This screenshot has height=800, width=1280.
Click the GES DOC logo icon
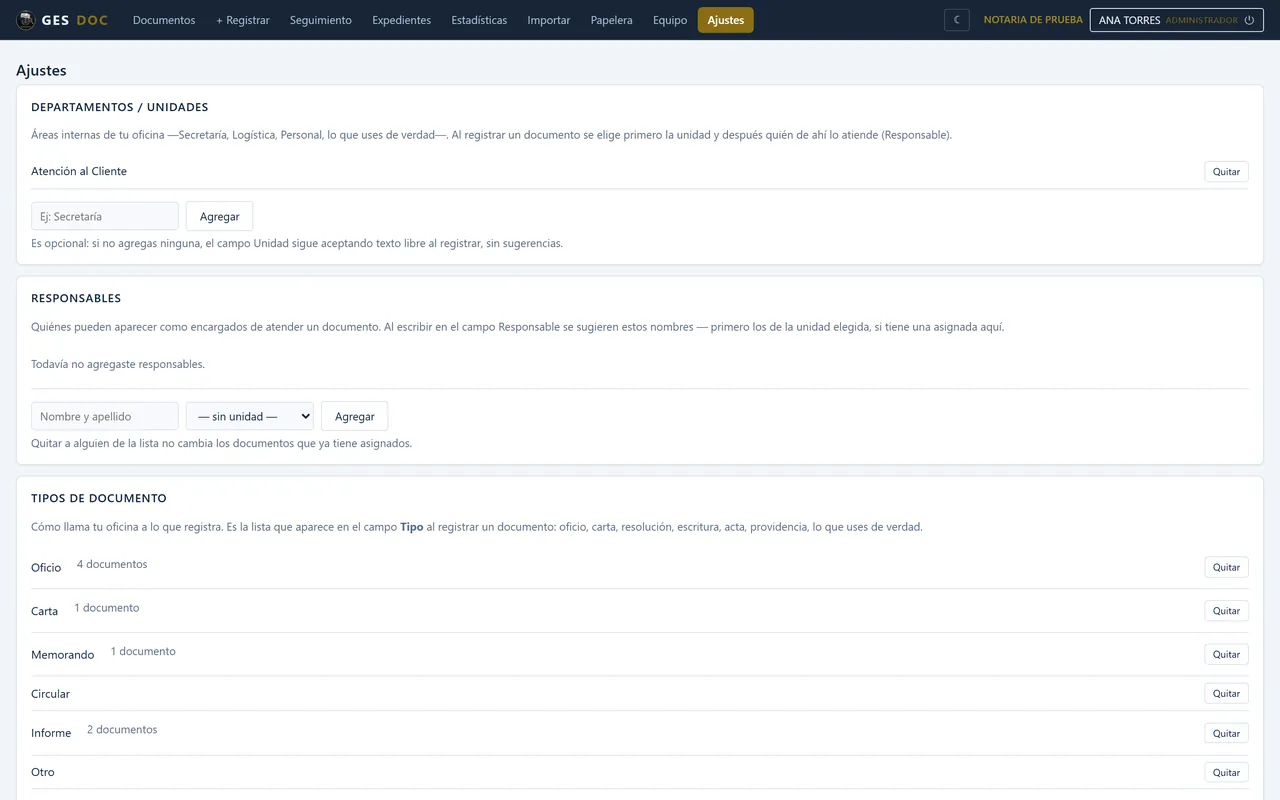point(26,20)
